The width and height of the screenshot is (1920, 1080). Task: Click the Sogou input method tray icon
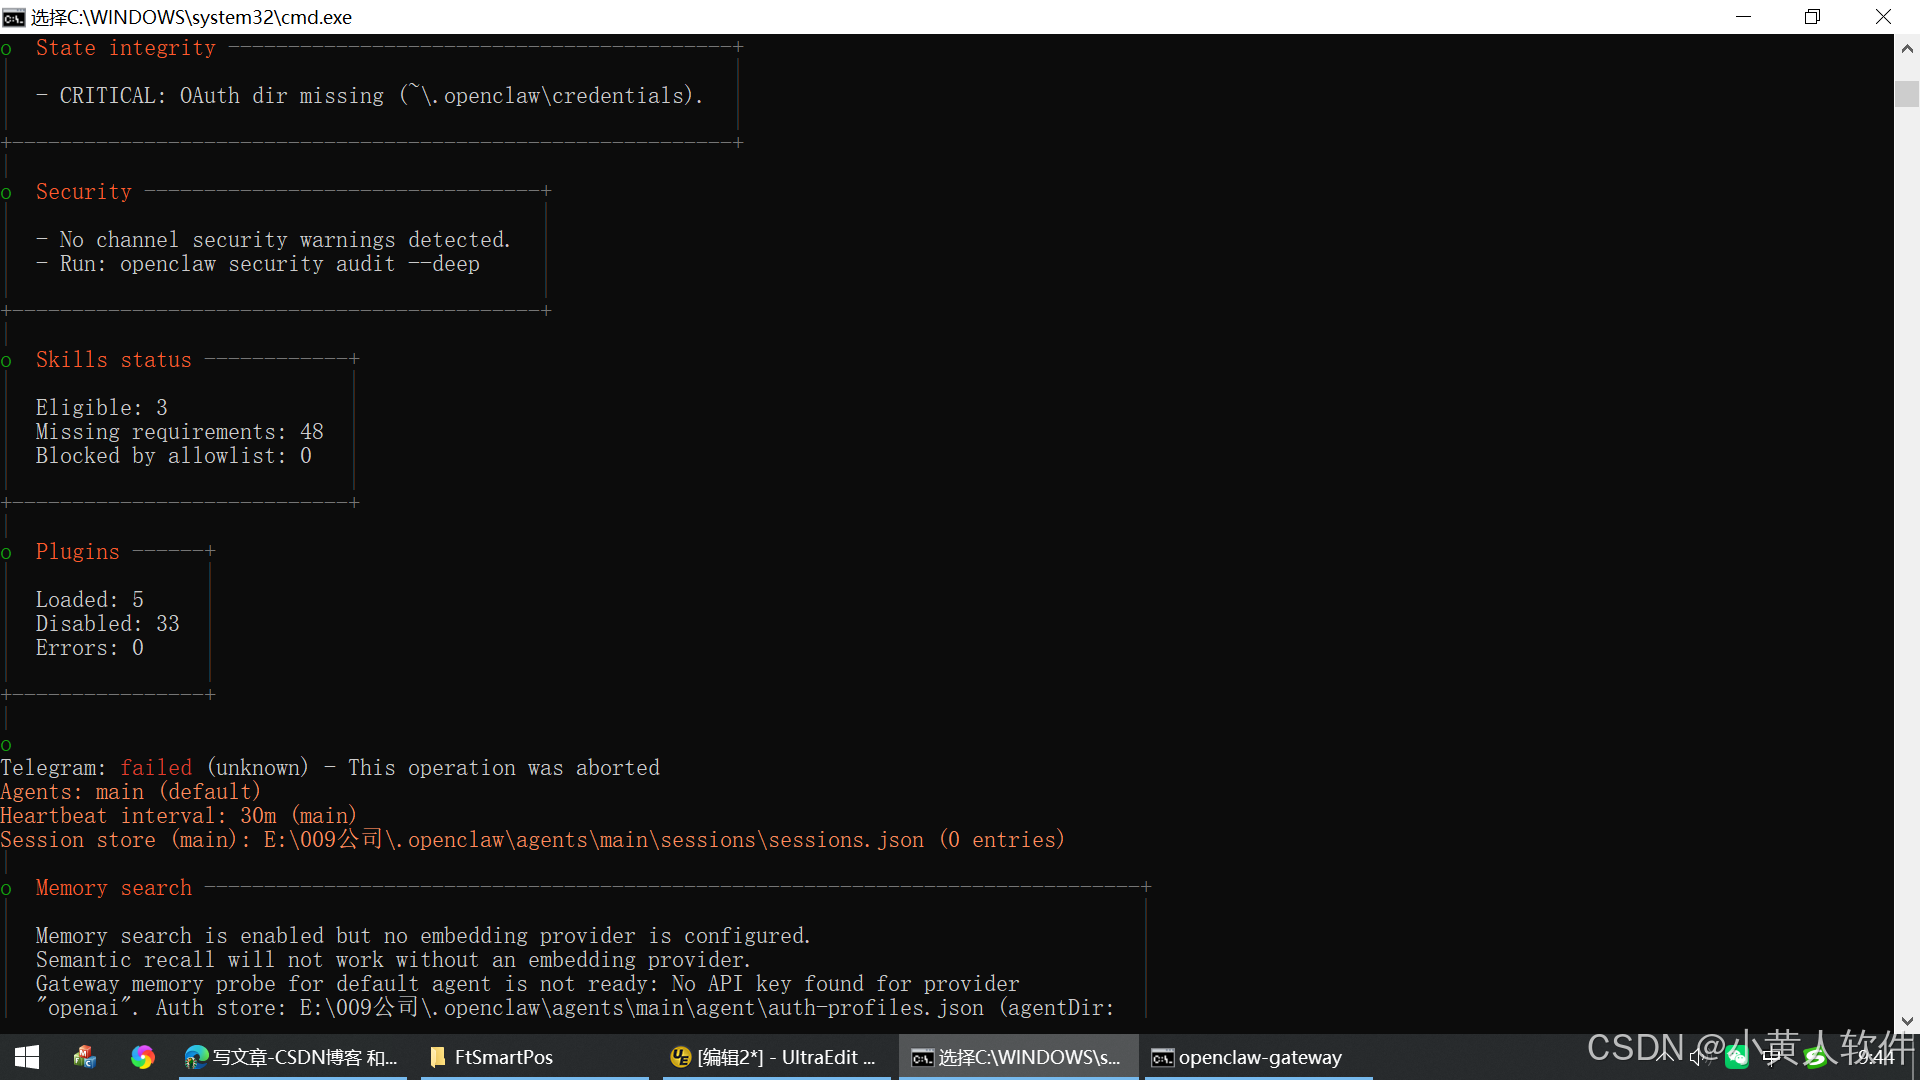pos(1815,1057)
